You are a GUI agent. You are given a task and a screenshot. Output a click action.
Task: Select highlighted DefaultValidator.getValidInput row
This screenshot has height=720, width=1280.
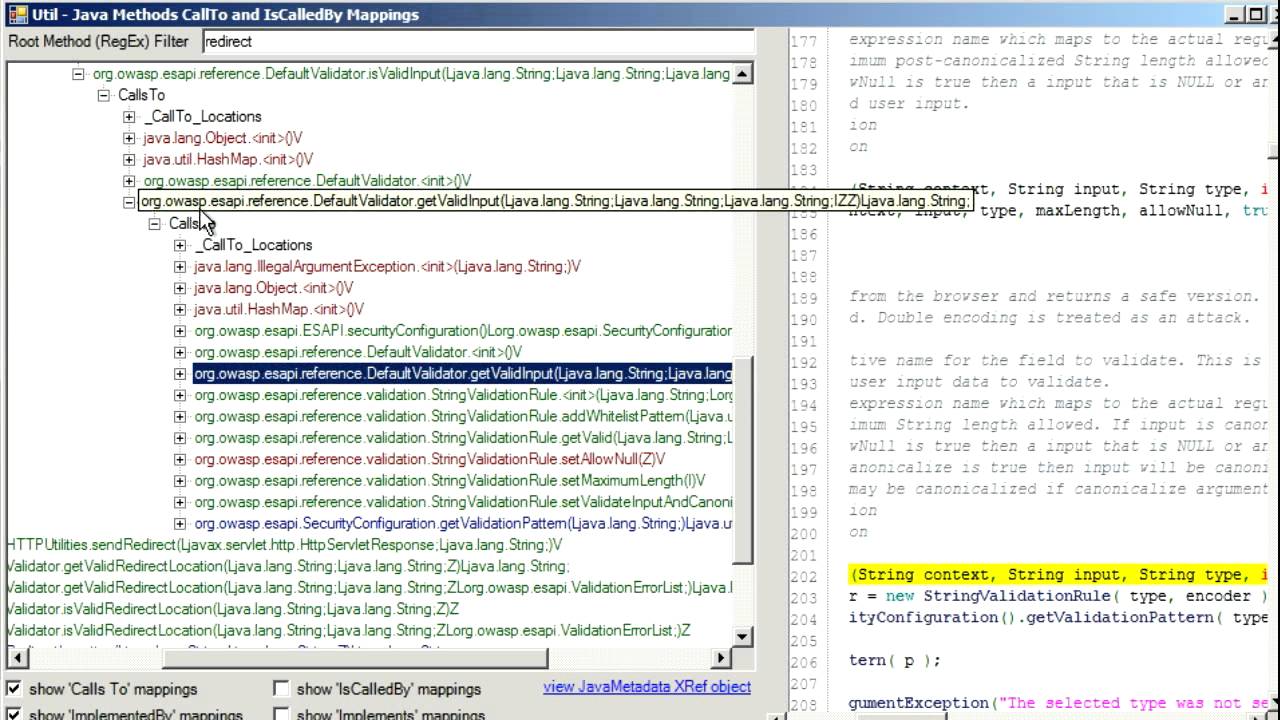[x=463, y=374]
